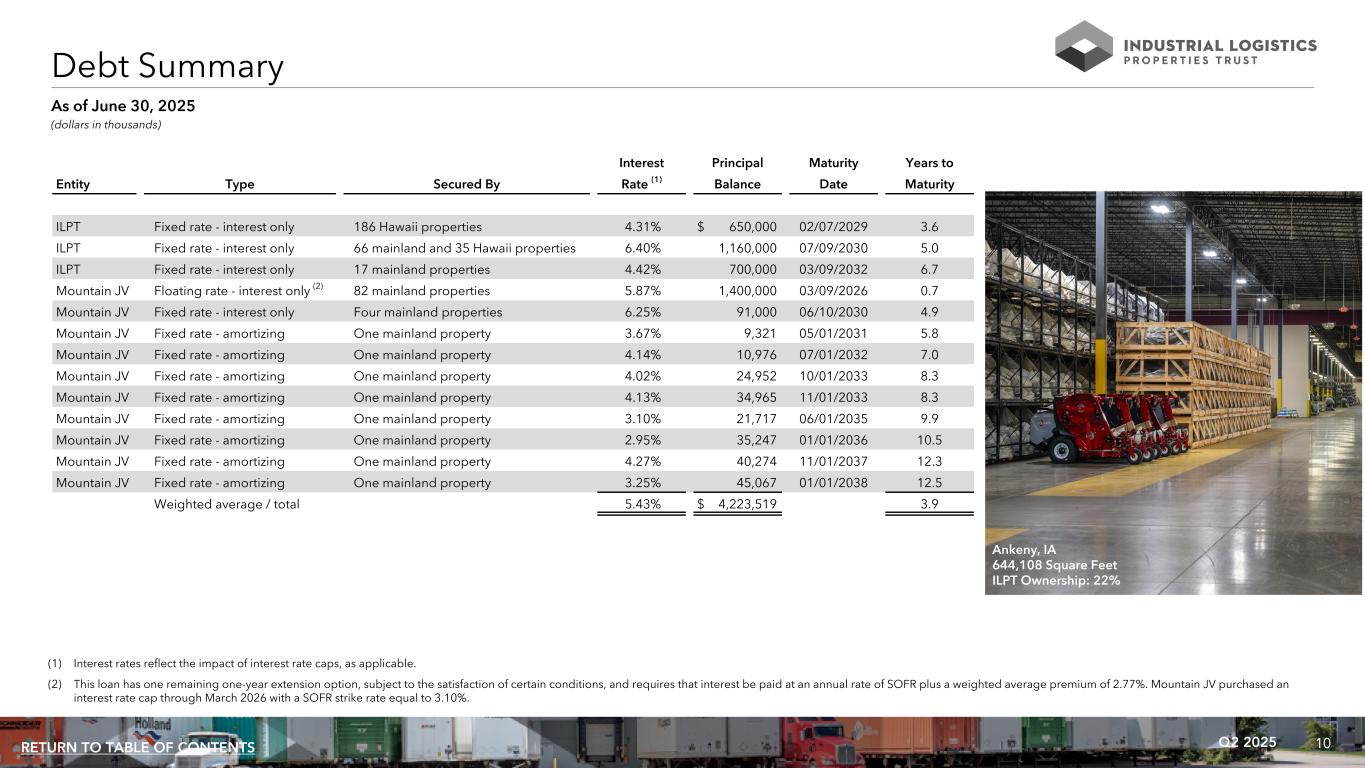Click the Maturity Date column header
1365x768 pixels.
coord(833,173)
